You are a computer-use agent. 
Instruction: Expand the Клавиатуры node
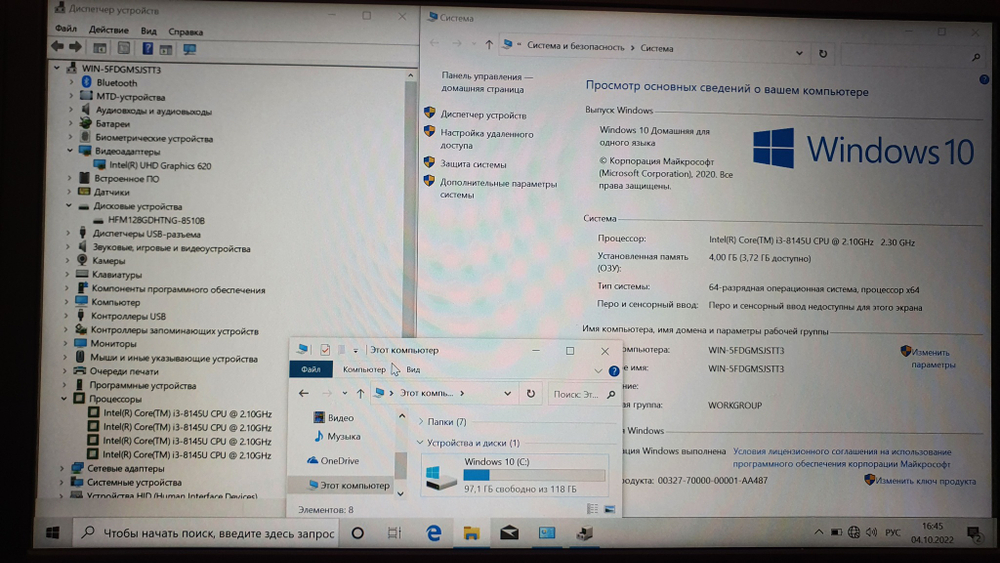67,275
